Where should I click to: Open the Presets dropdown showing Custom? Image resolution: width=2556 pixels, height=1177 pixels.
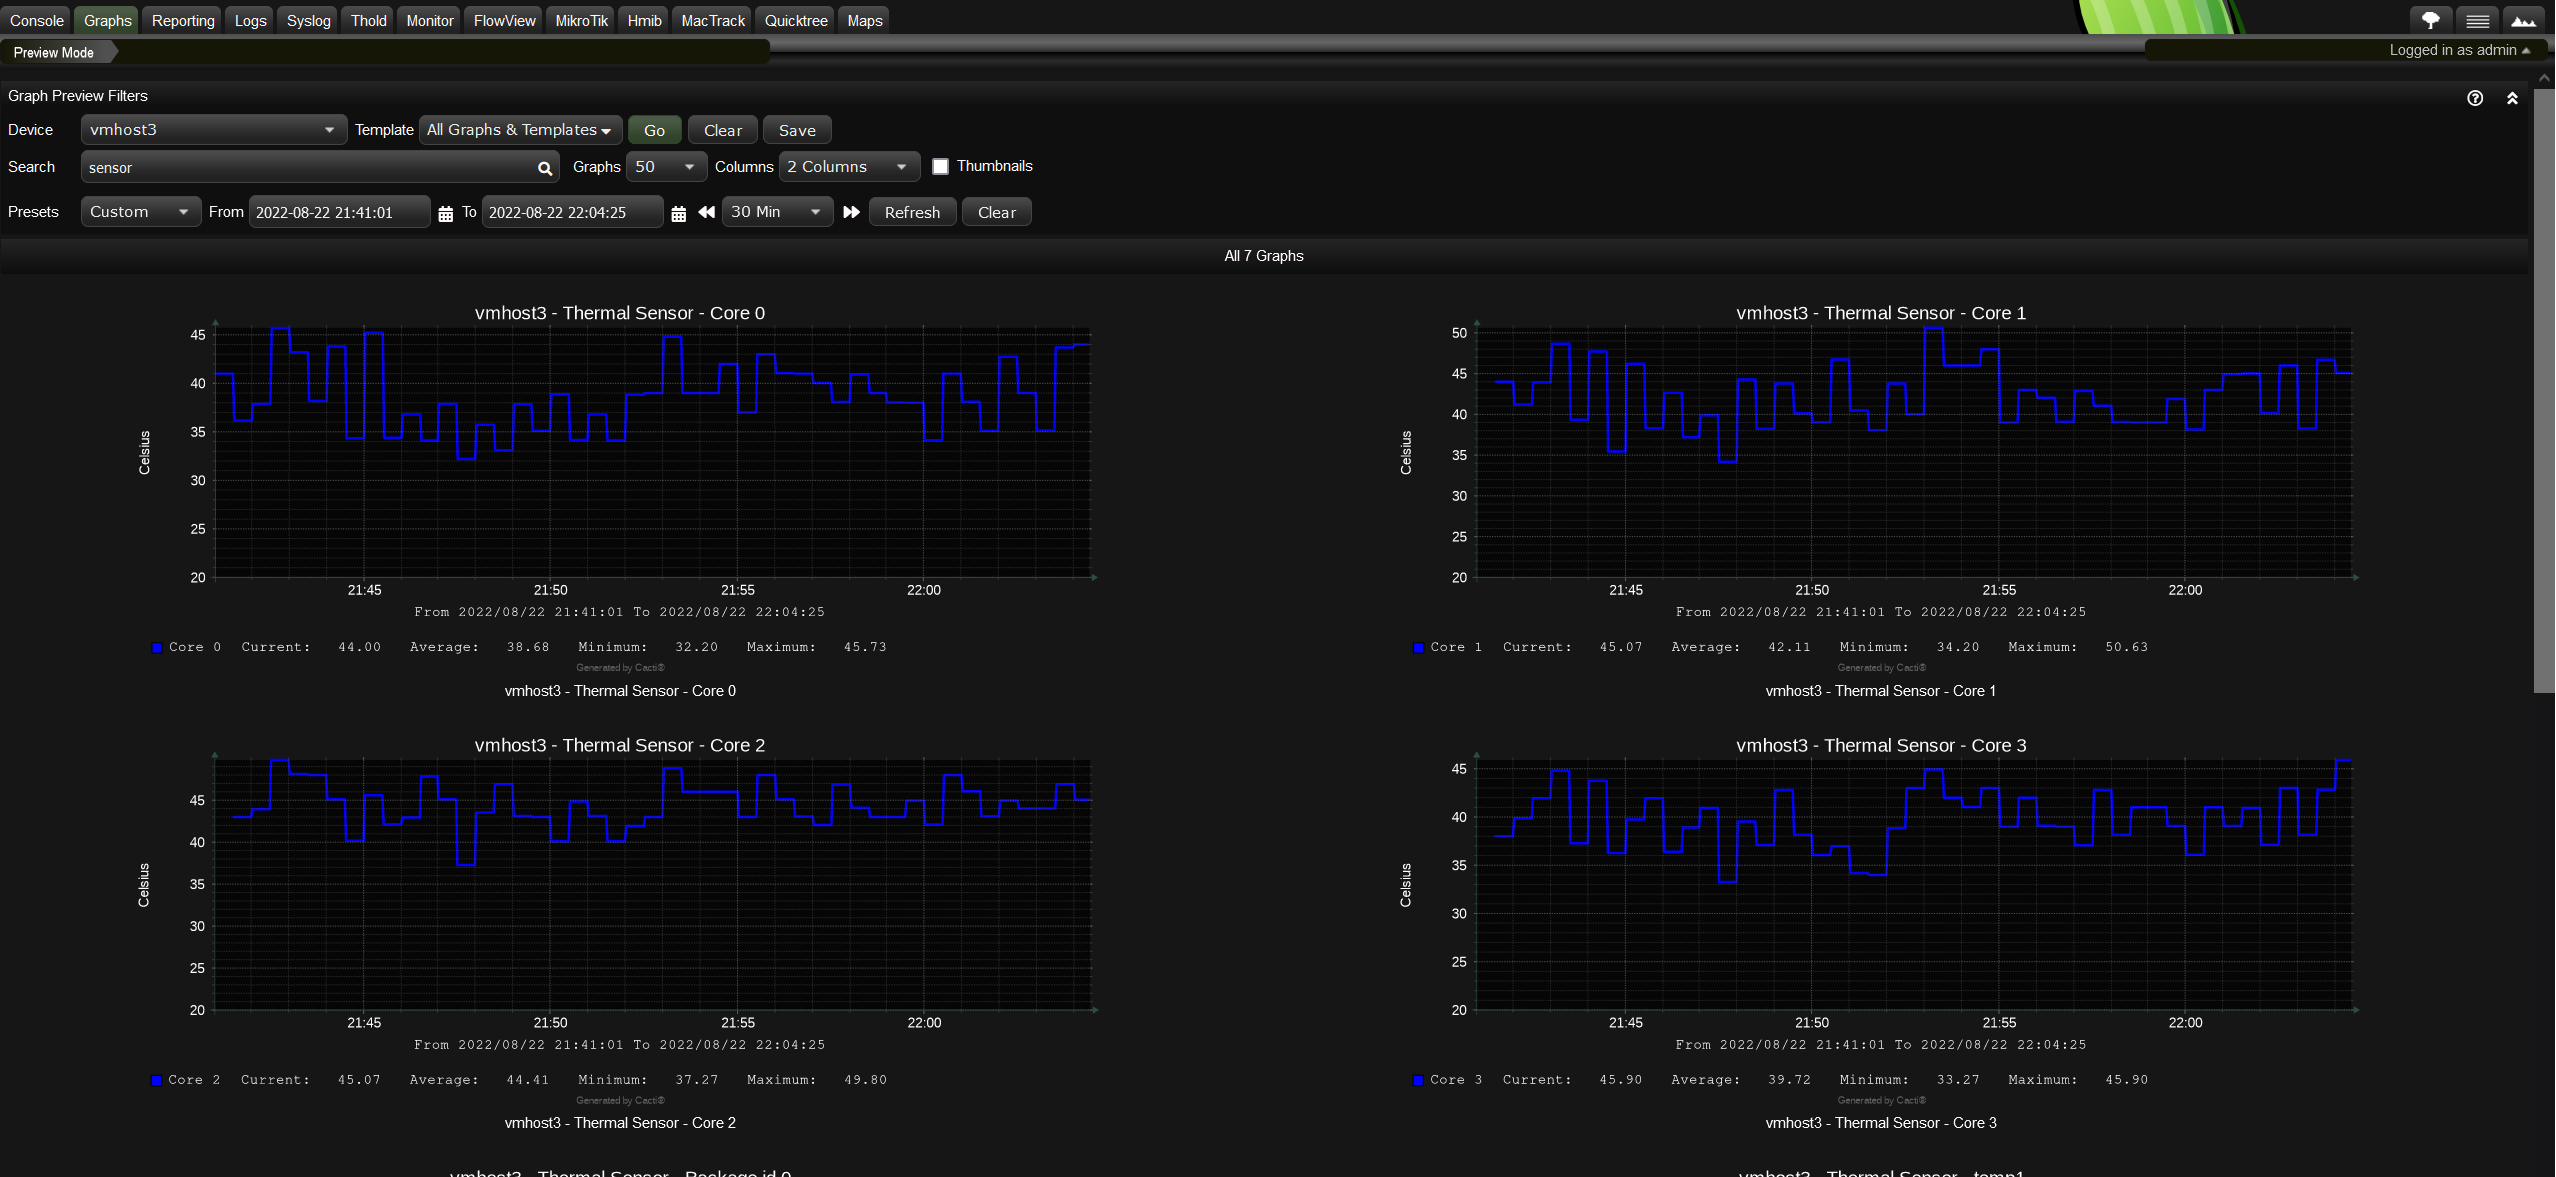140,212
